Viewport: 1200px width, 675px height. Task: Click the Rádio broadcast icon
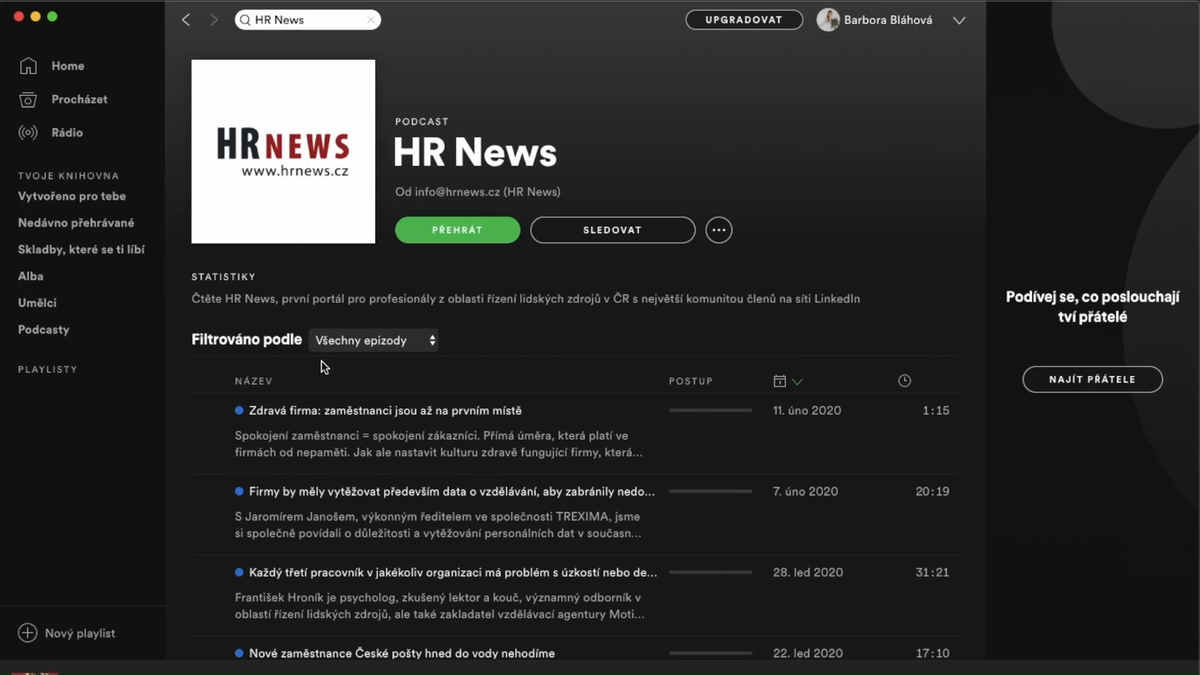click(x=28, y=133)
